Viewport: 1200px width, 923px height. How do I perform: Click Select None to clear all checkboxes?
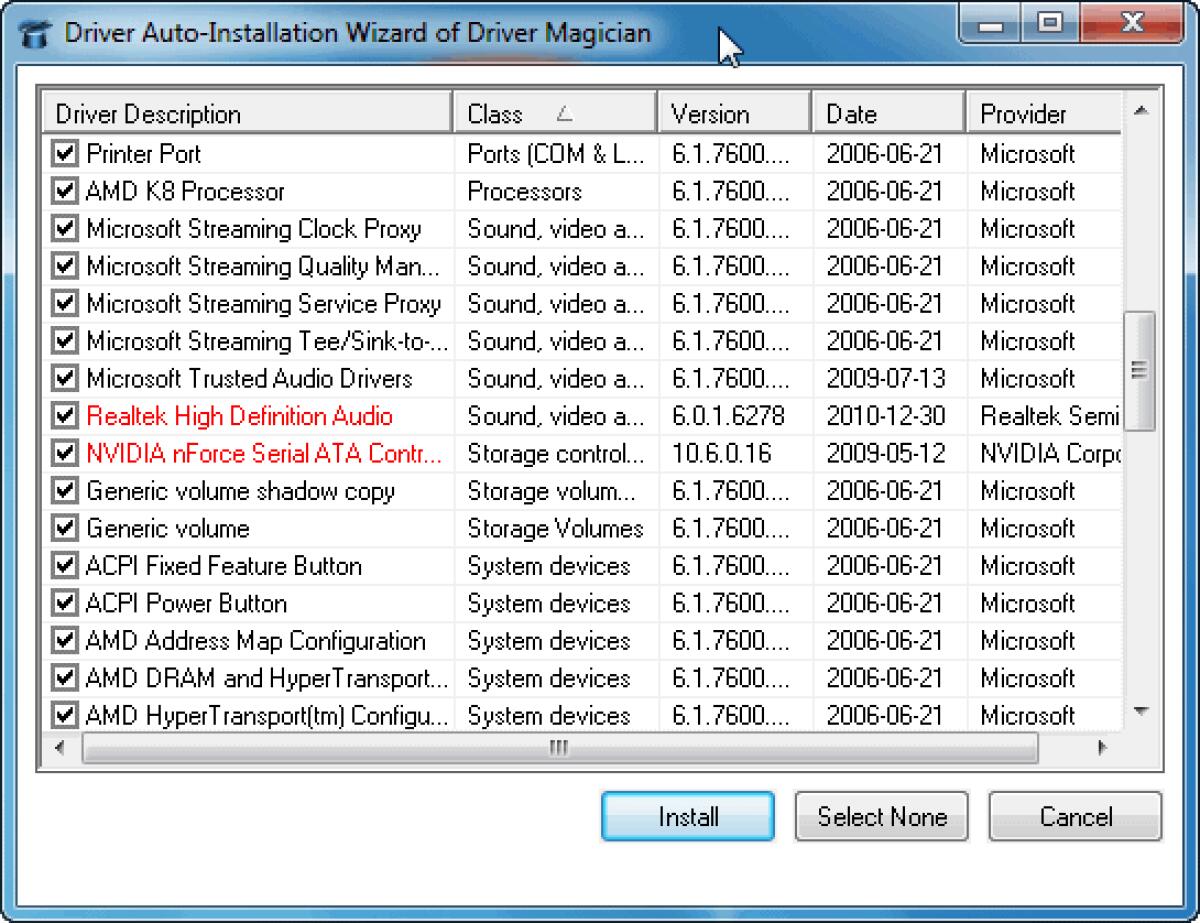click(881, 816)
